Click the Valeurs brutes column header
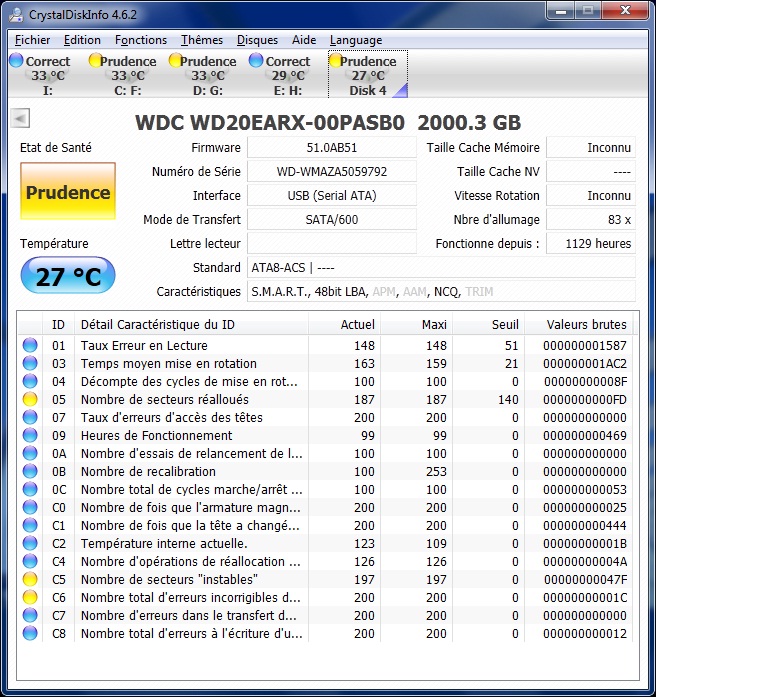The height and width of the screenshot is (697, 768). (578, 324)
